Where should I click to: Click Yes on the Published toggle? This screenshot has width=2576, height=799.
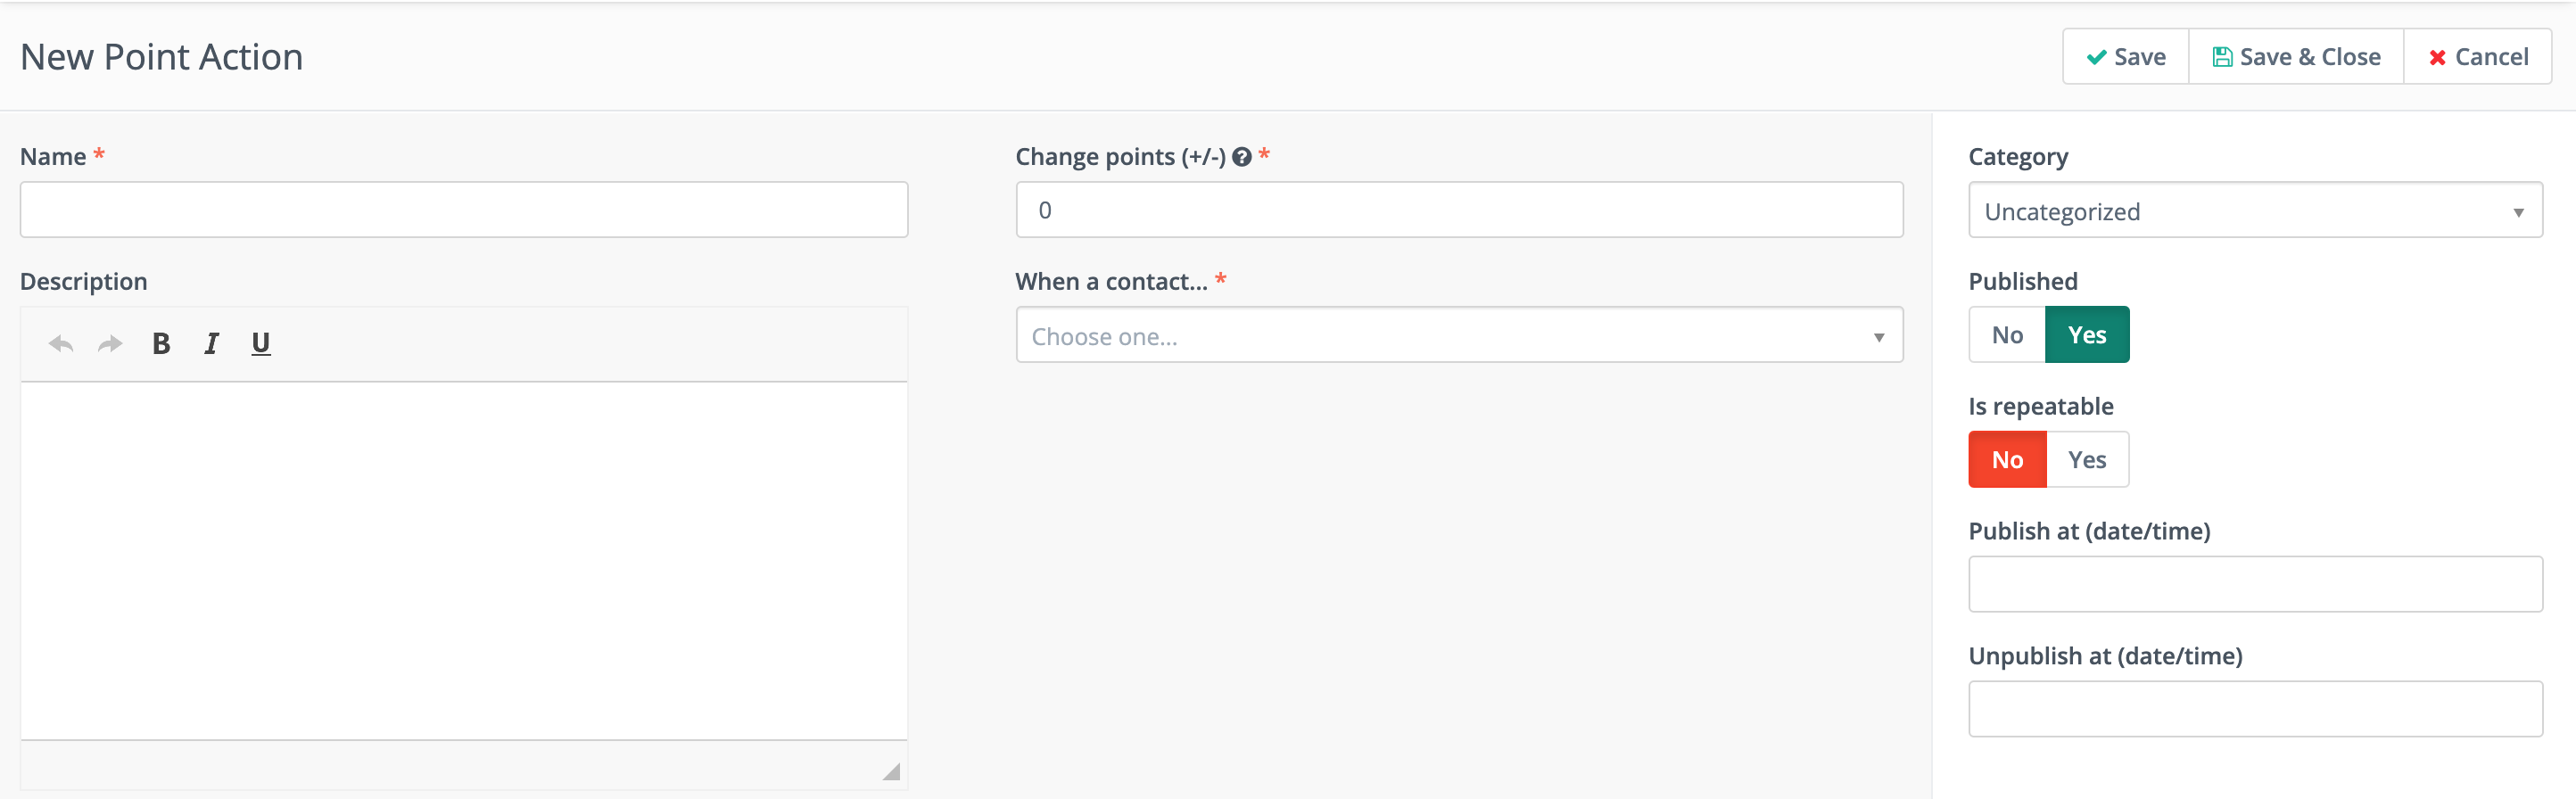point(2088,334)
